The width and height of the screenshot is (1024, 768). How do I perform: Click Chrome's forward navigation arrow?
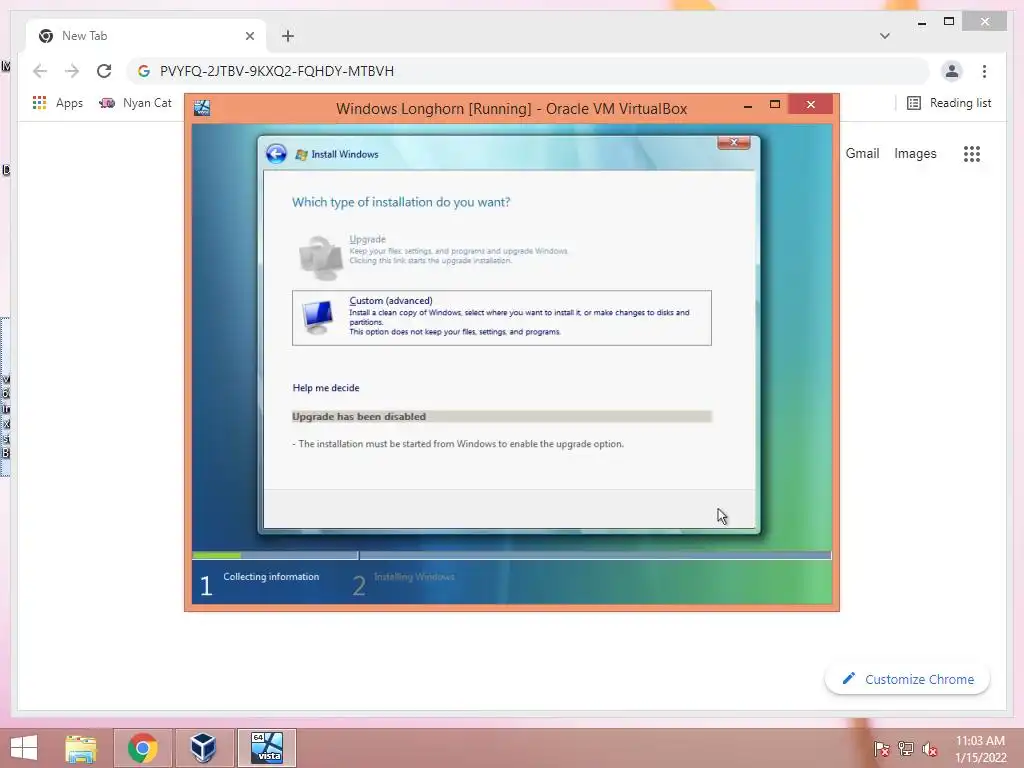(72, 71)
